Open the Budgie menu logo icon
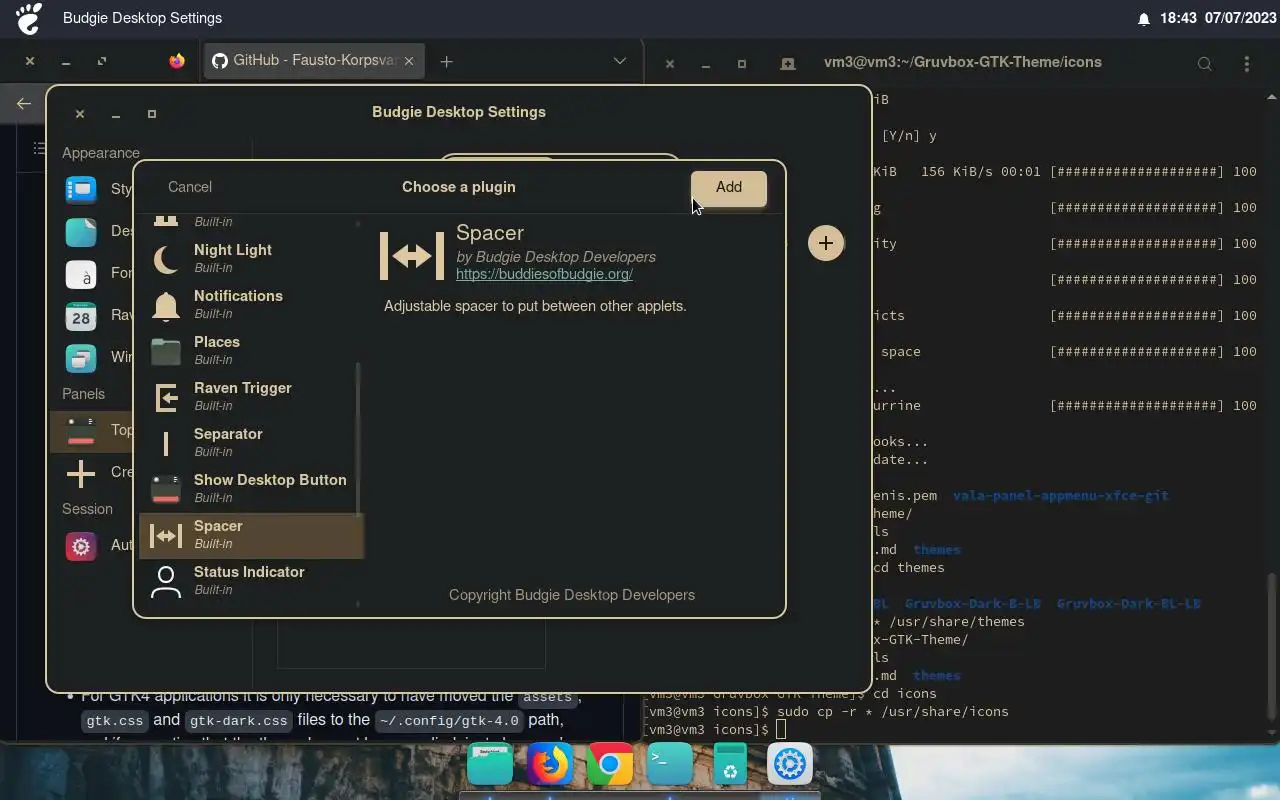 coord(29,18)
